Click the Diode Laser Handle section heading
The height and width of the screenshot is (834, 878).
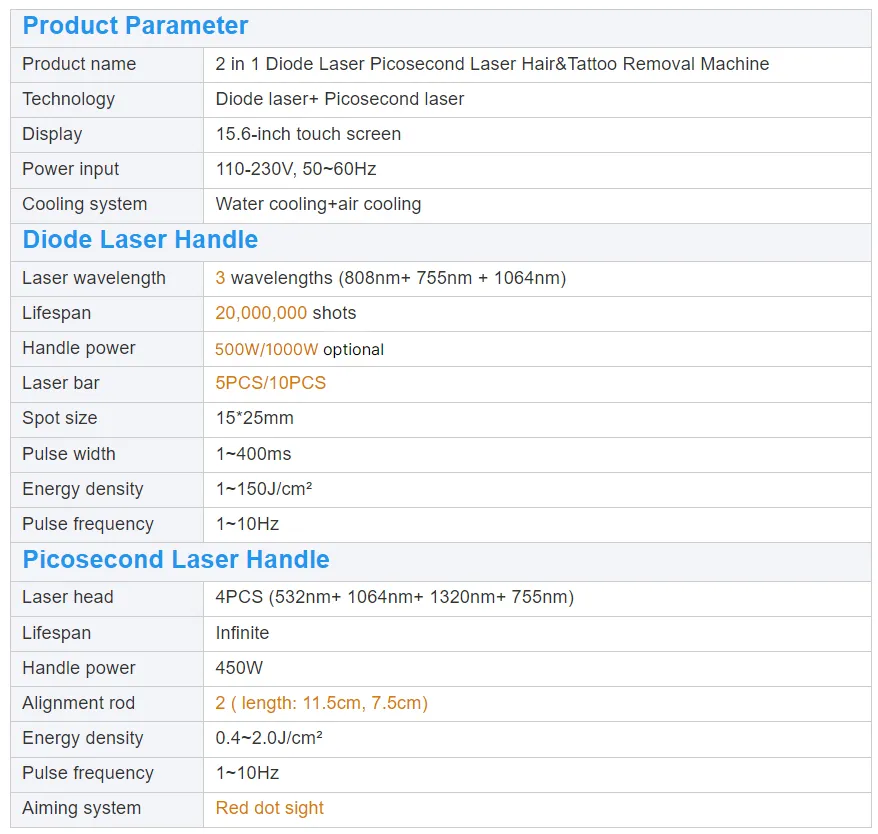(x=140, y=240)
